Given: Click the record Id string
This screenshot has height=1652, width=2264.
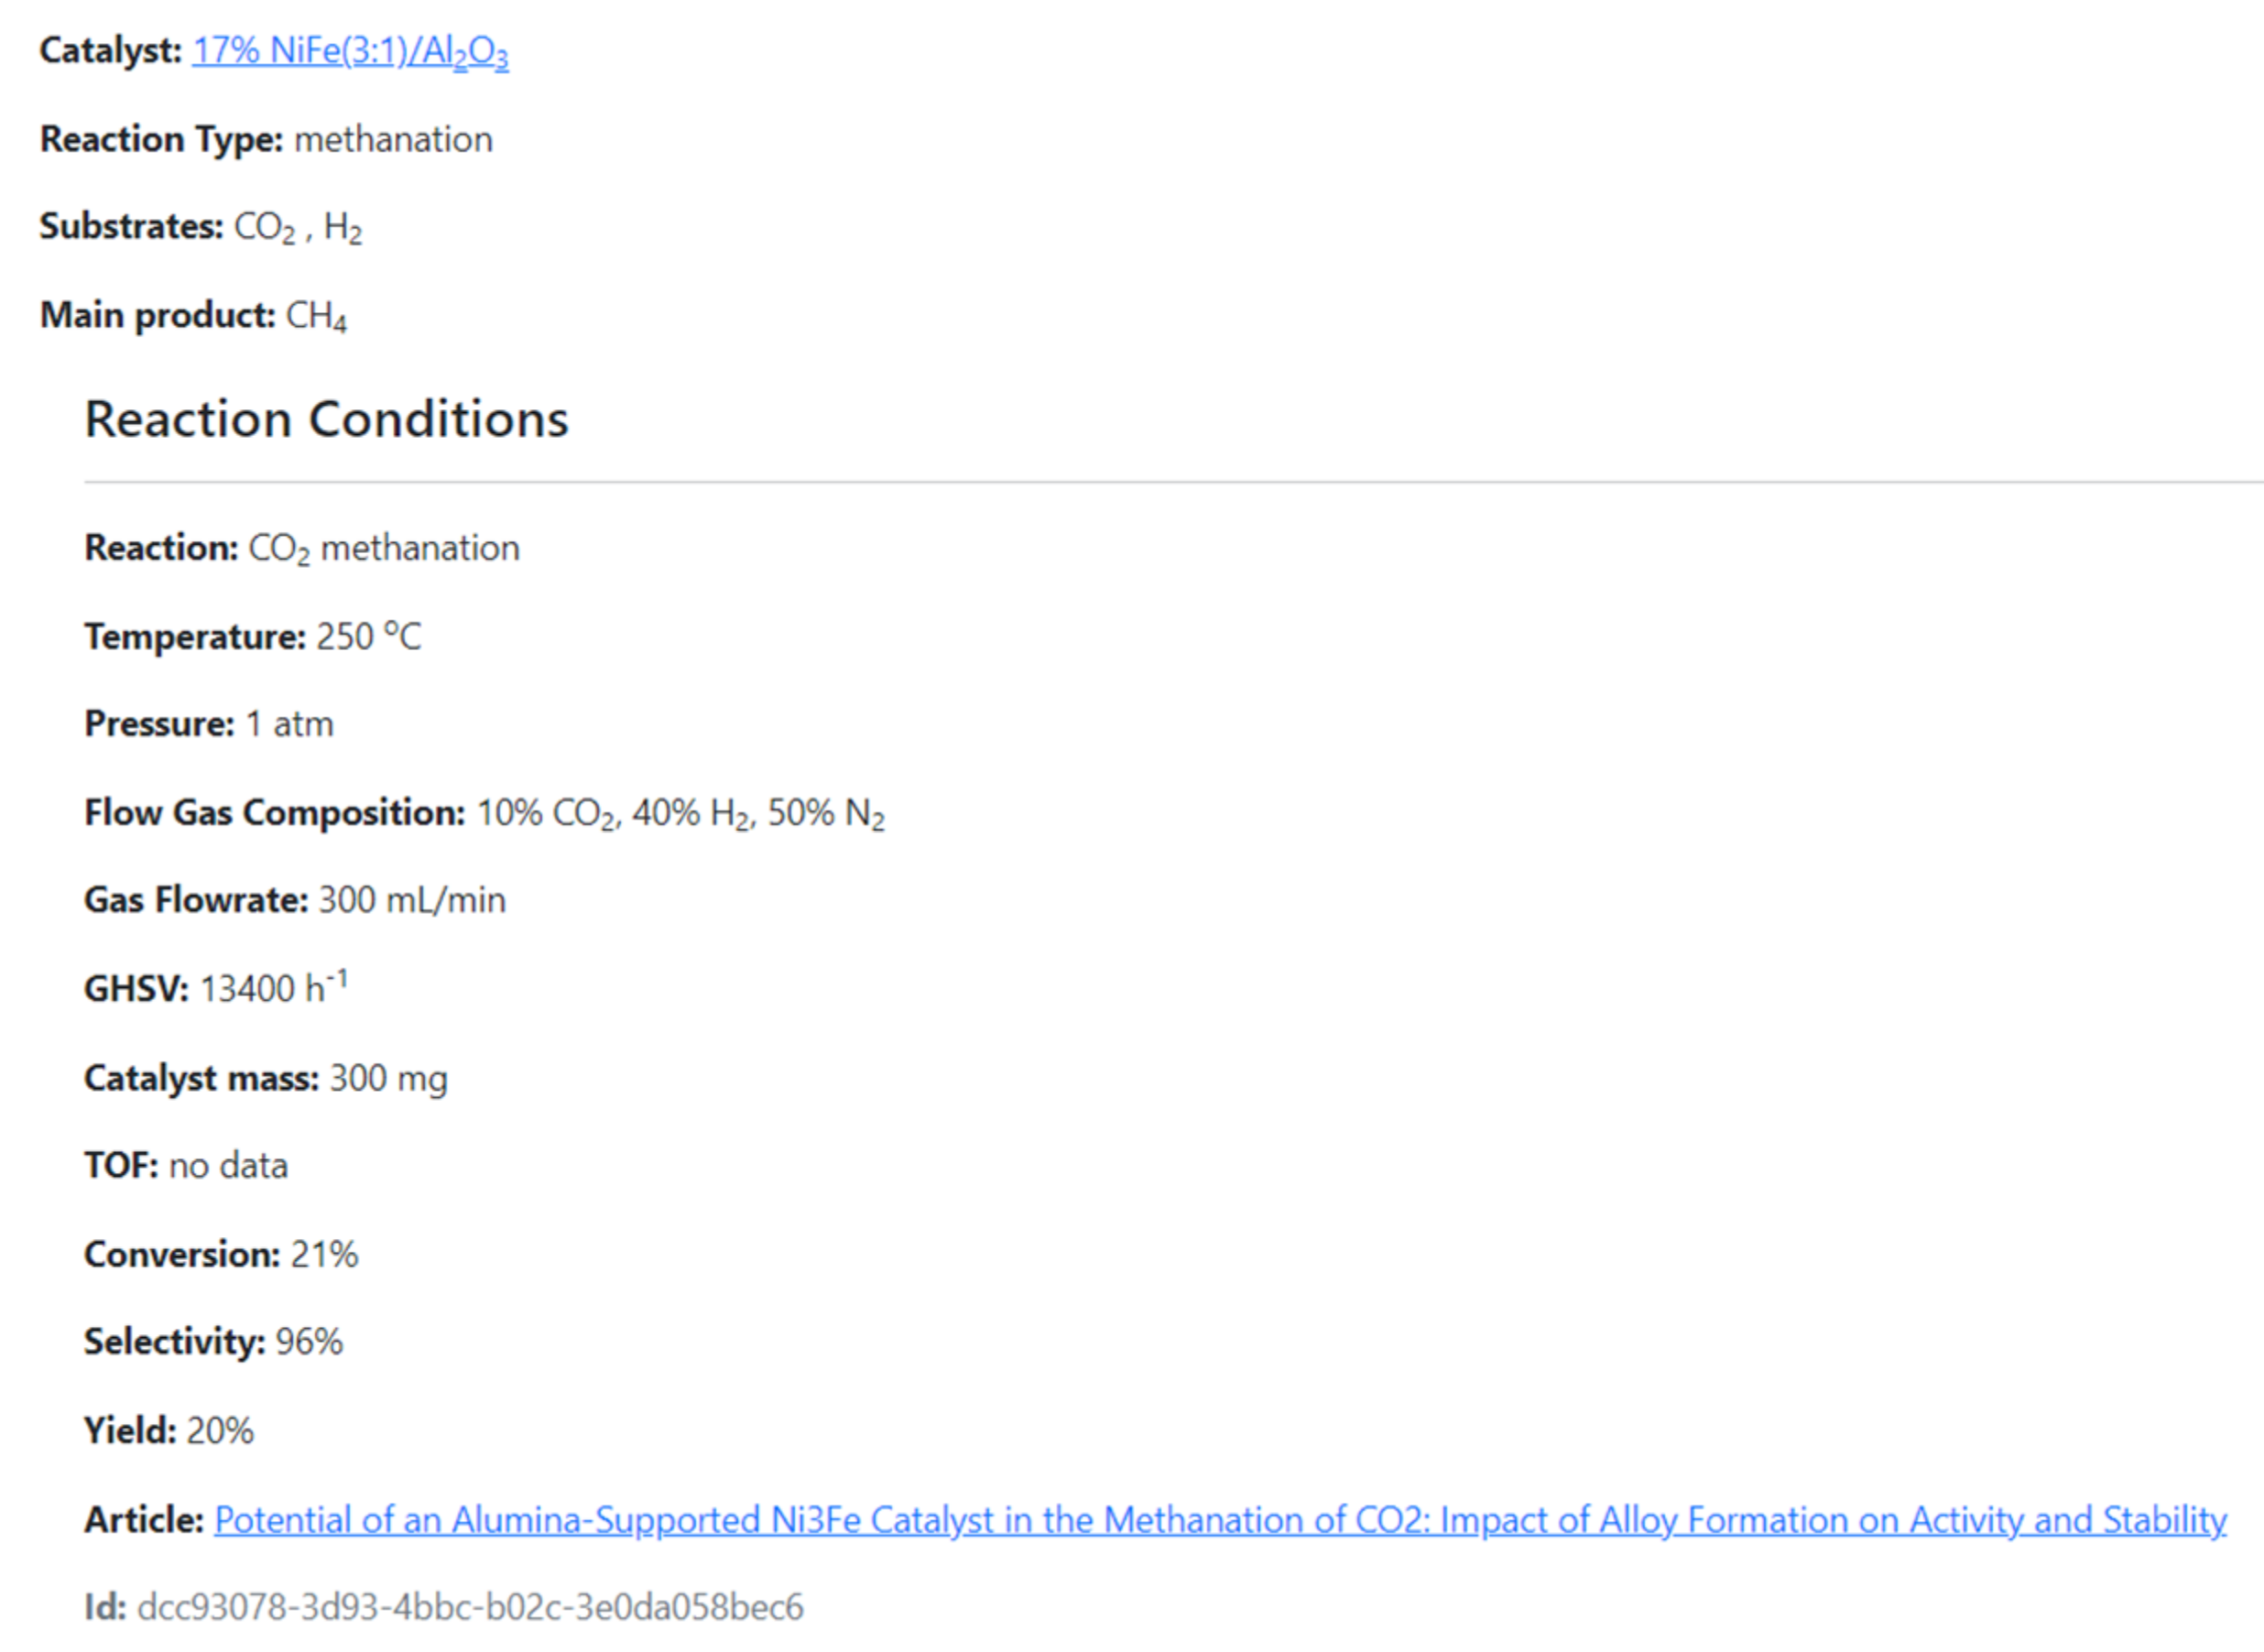Looking at the screenshot, I should coord(470,1607).
